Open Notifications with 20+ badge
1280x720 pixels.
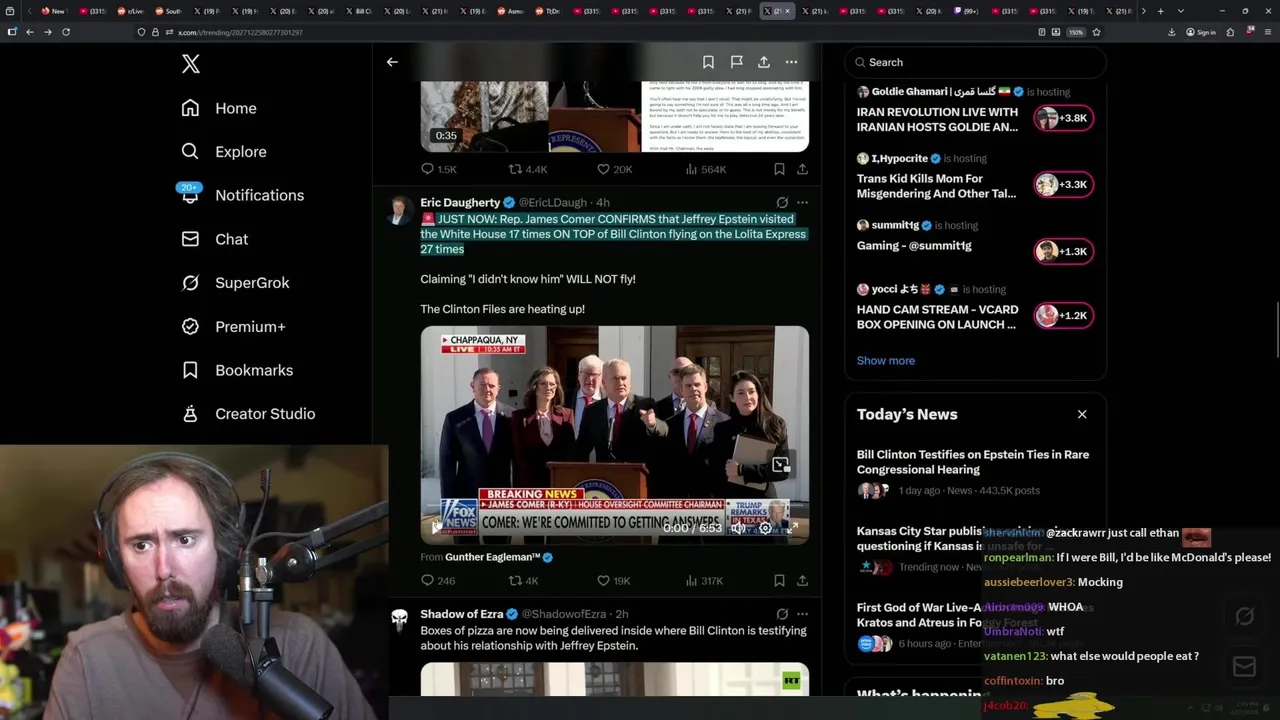[x=241, y=195]
